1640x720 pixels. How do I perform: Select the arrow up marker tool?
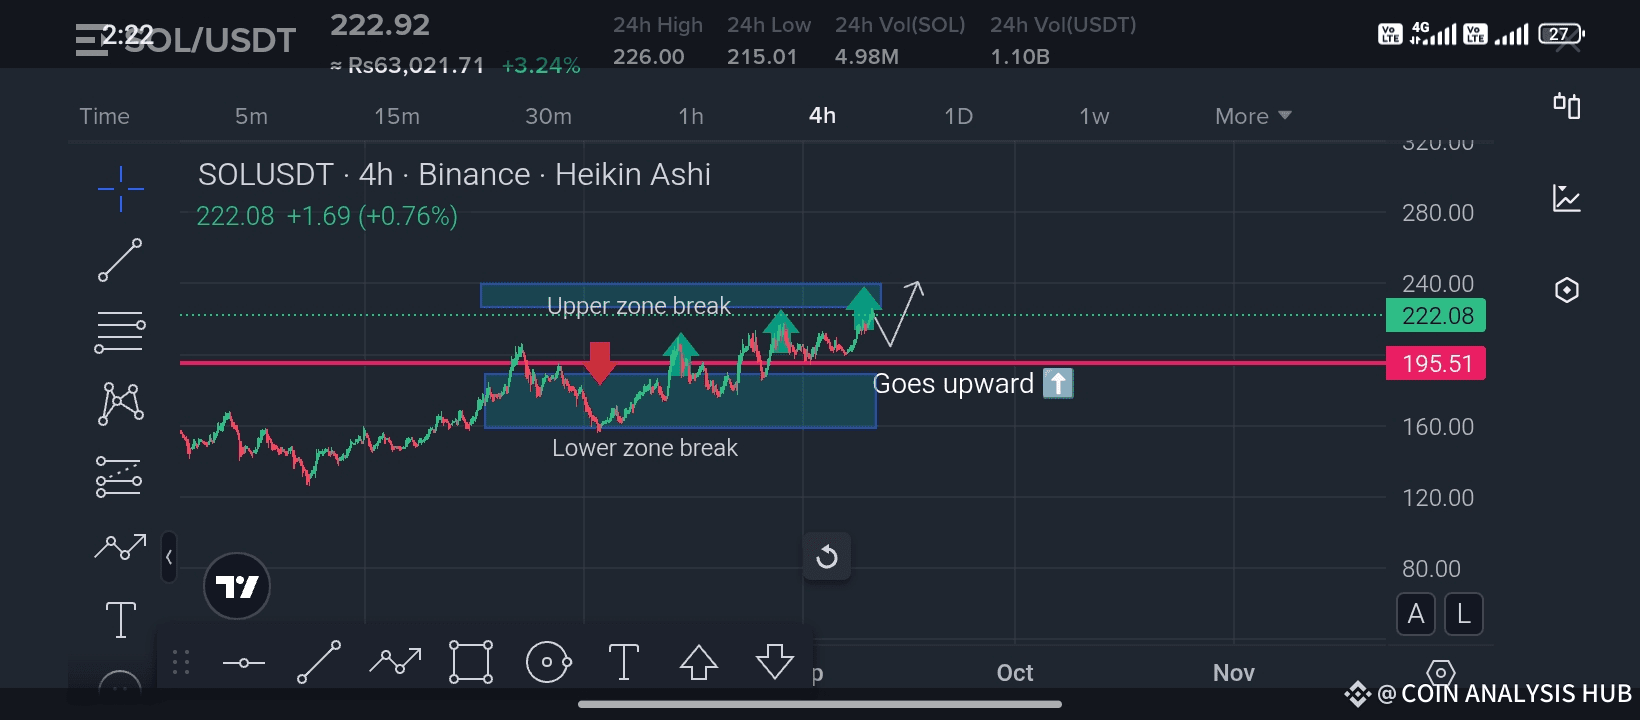click(x=699, y=662)
